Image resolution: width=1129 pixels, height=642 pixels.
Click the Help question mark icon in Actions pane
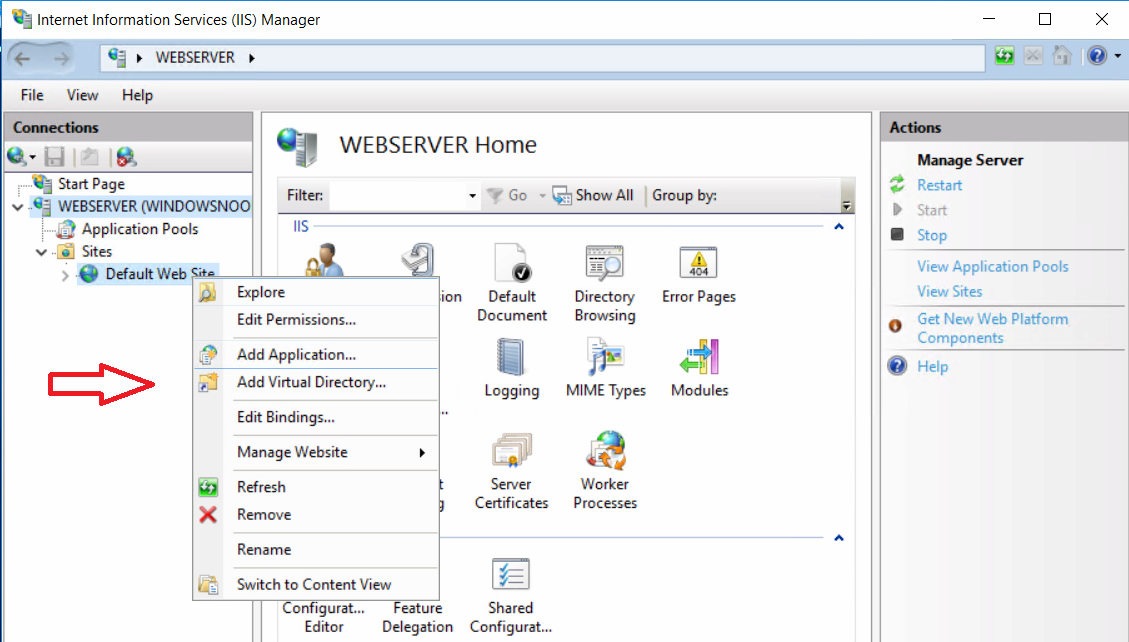pos(897,366)
